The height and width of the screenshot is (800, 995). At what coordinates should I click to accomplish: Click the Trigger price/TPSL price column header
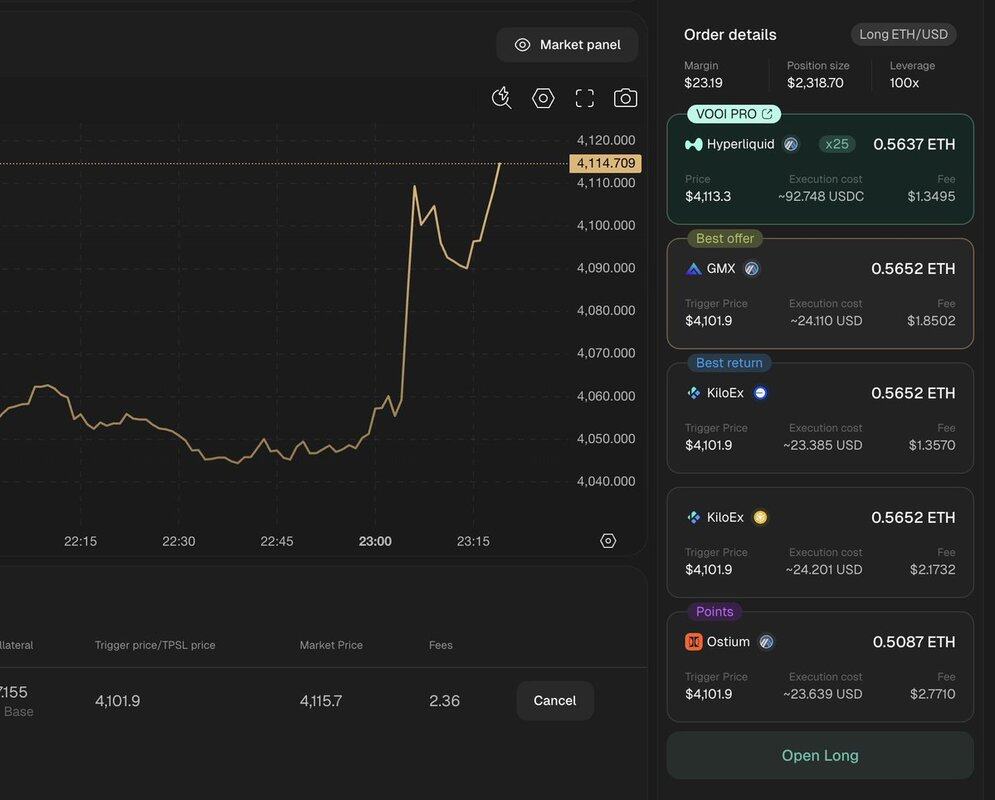coord(155,645)
